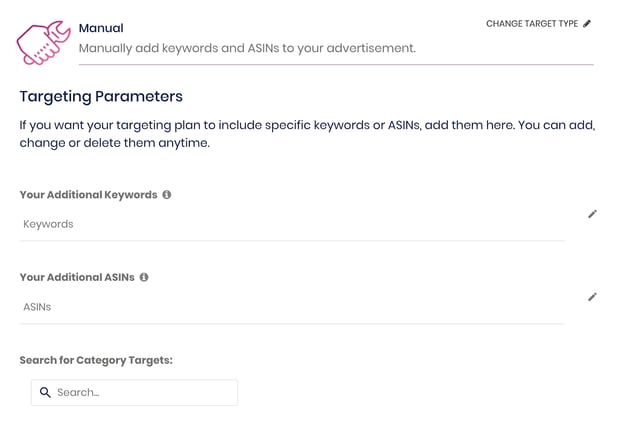The height and width of the screenshot is (430, 624).
Task: Click the Search for Category Targets label
Action: (96, 360)
